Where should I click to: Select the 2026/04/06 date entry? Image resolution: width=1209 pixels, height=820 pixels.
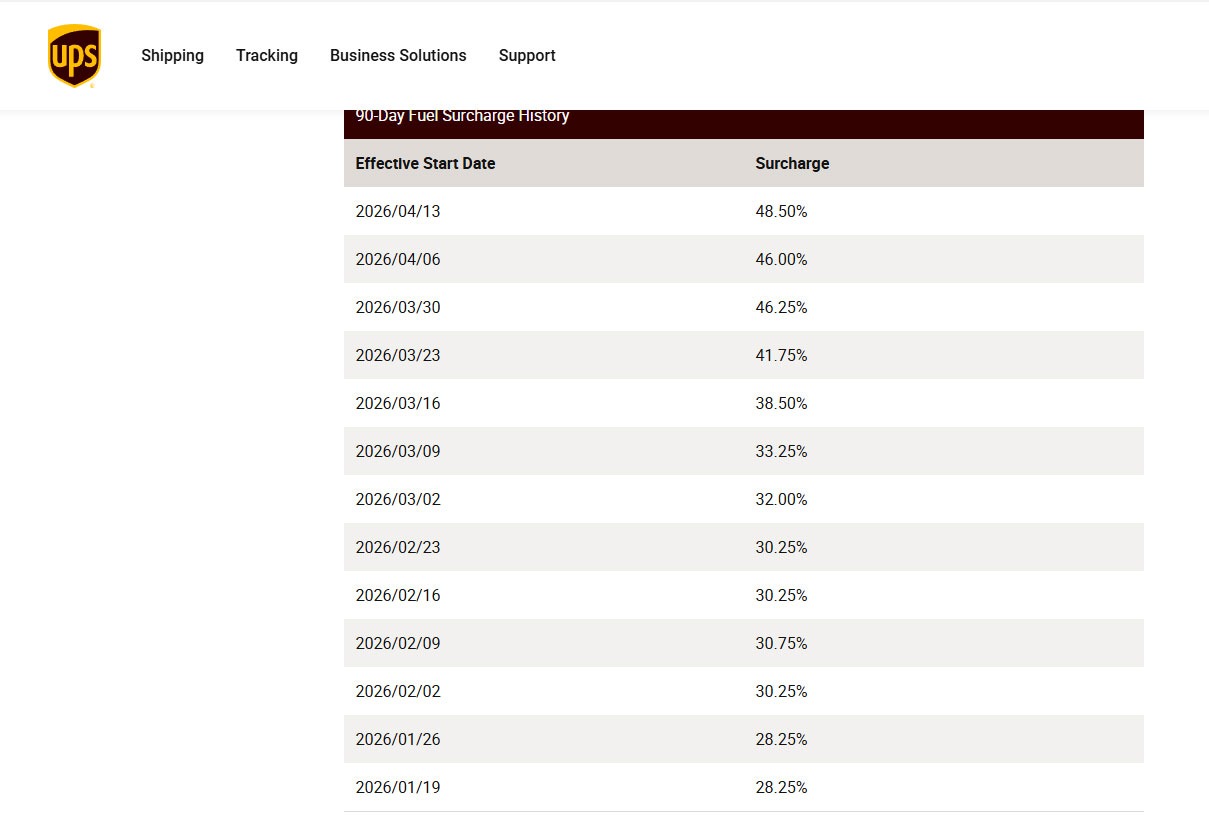click(x=398, y=259)
